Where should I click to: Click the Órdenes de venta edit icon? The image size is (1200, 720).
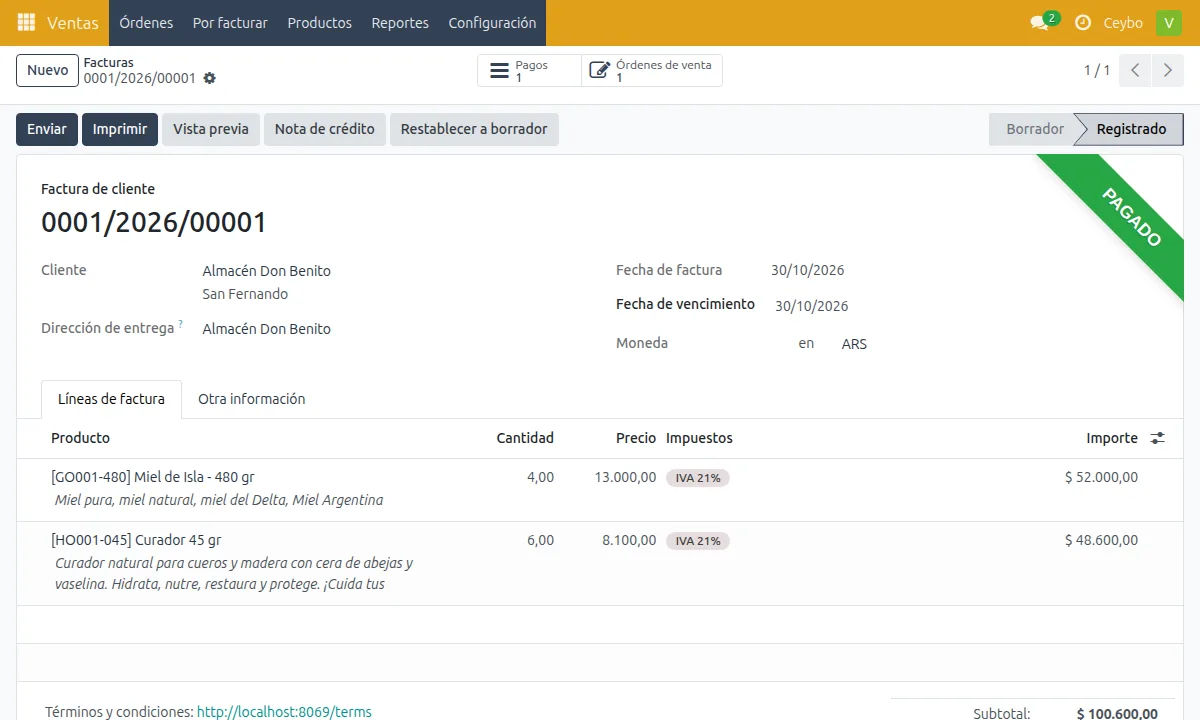click(x=600, y=70)
